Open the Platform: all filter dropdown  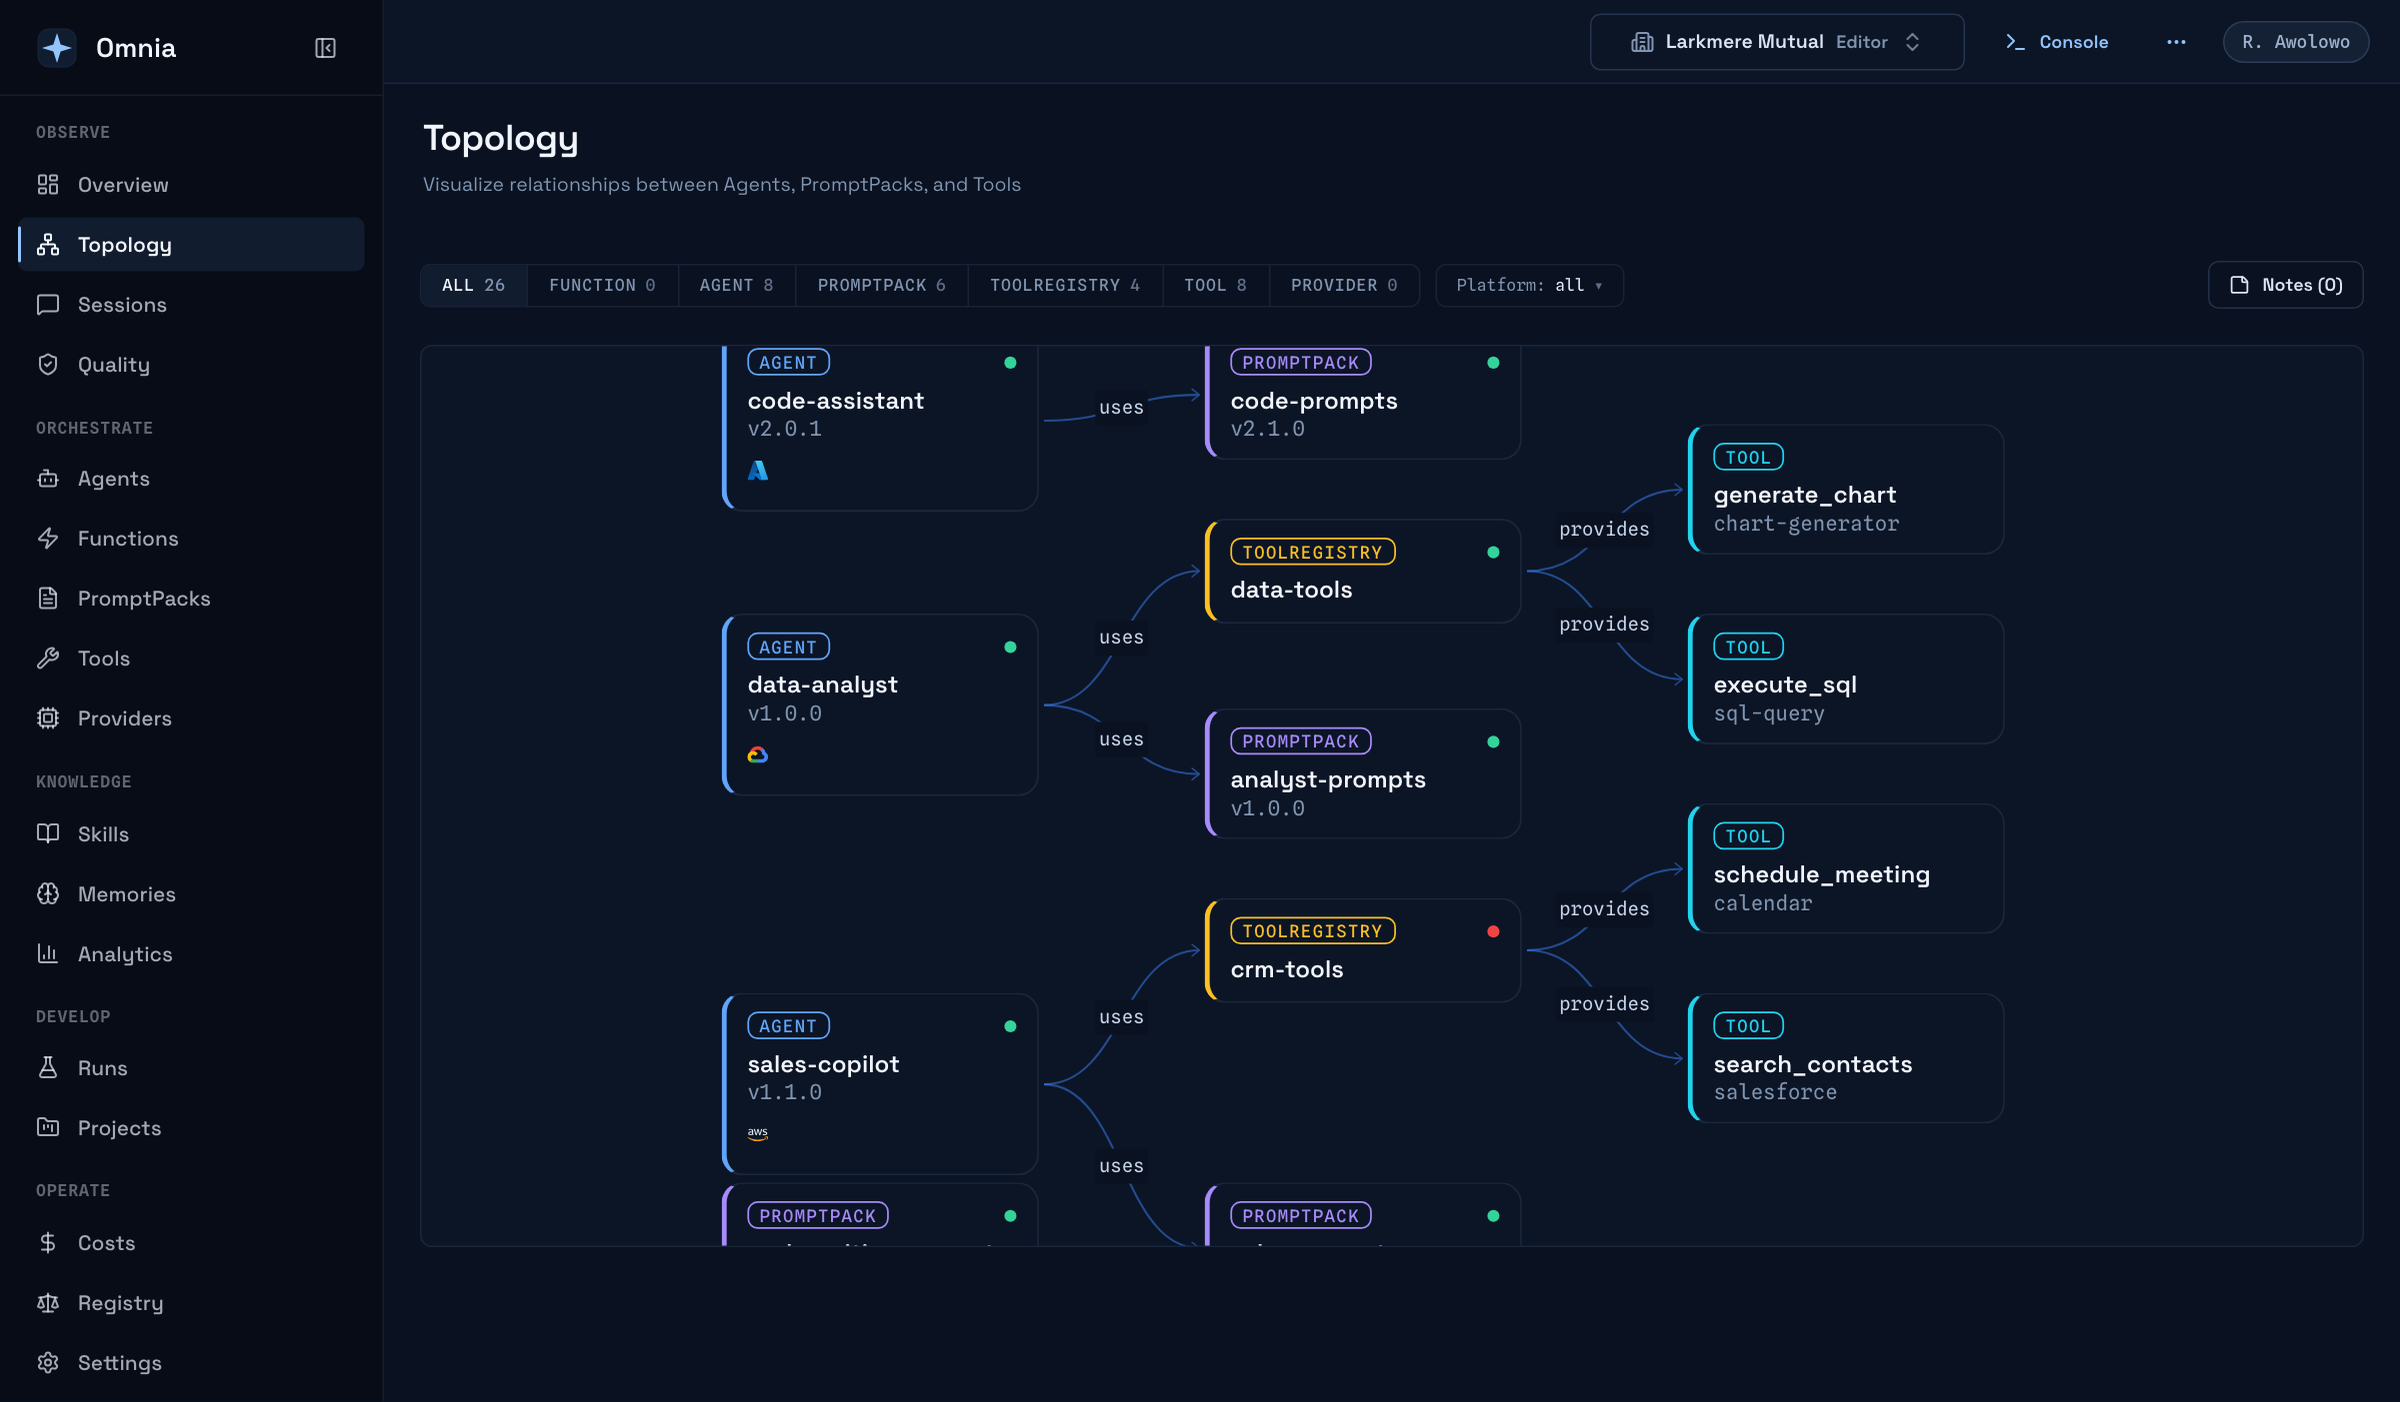(1529, 285)
